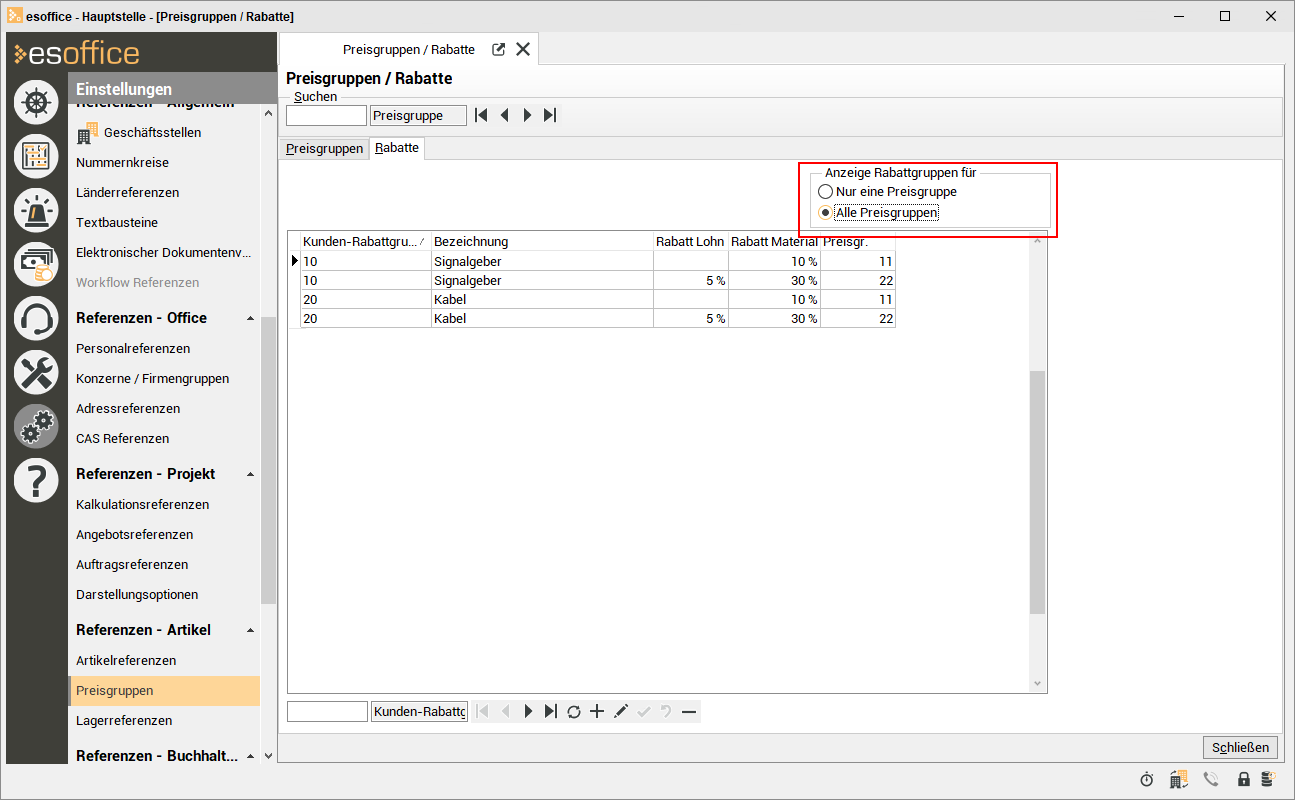Open Angebotsreferenzen entry

134,534
